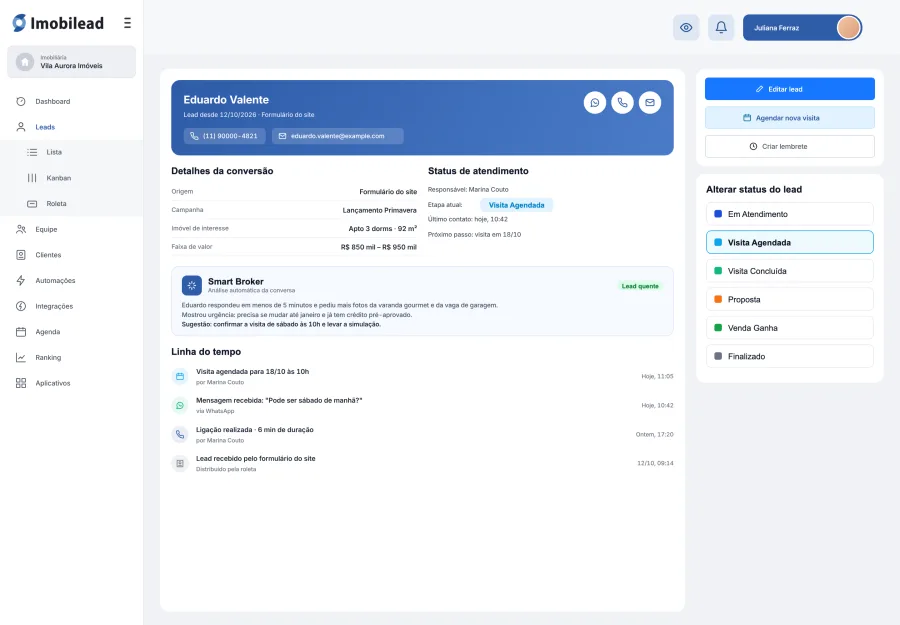Image resolution: width=900 pixels, height=625 pixels.
Task: Click calendar icon of visita agendada timeline entry
Action: tap(180, 376)
